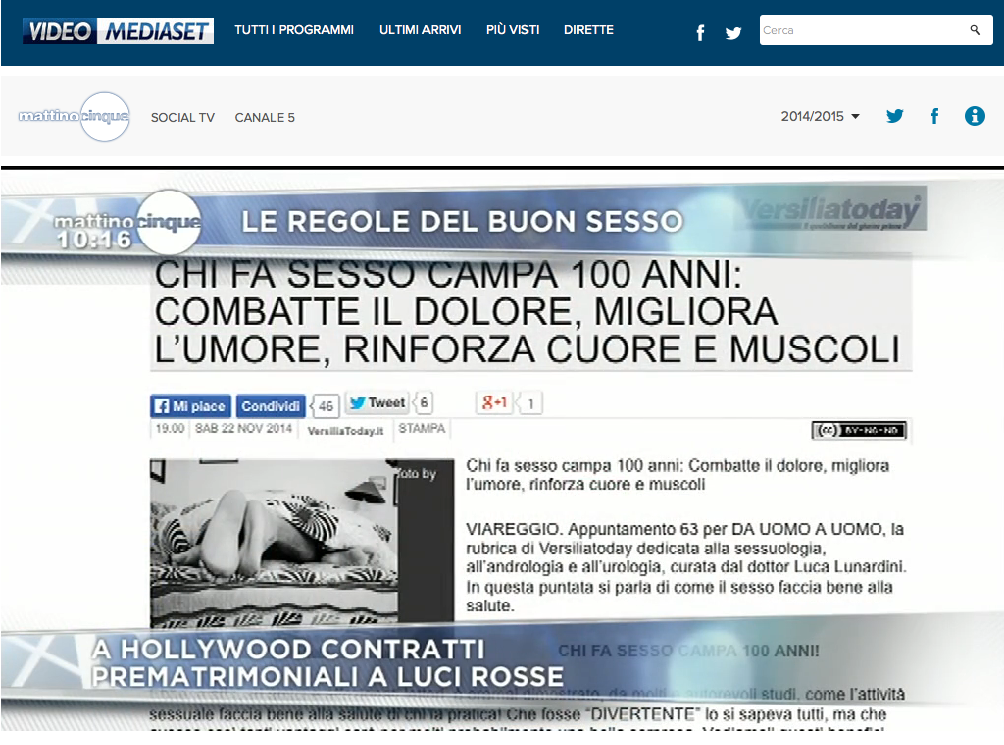Open Mattino Cinque Twitter page icon
This screenshot has height=745, width=1004.
[895, 116]
